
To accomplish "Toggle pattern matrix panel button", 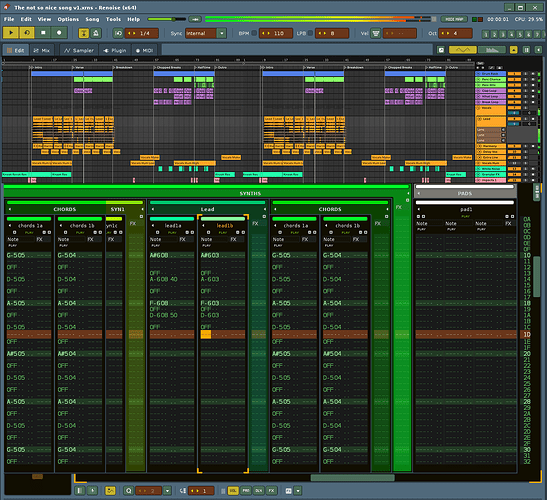I will click(526, 50).
